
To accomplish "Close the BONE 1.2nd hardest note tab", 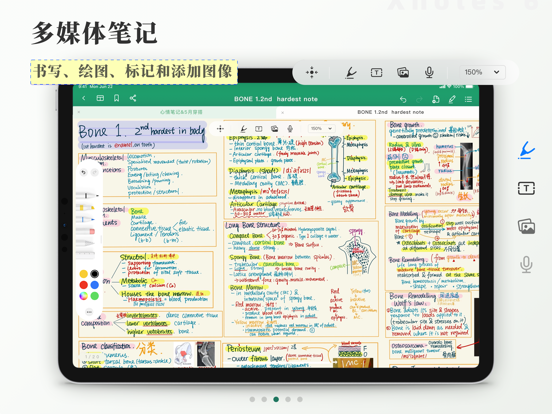I will [283, 112].
